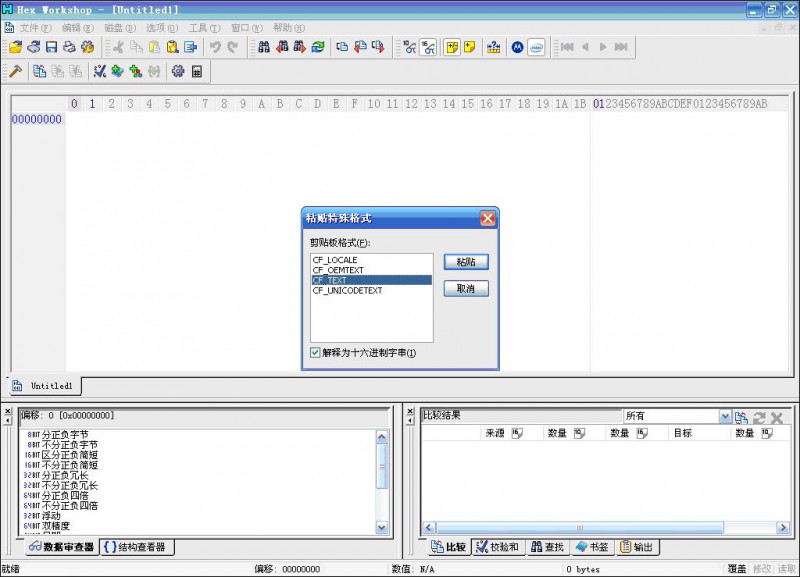Screen dimensions: 800x577
Task: Open the 所有 filter dropdown
Action: [724, 416]
